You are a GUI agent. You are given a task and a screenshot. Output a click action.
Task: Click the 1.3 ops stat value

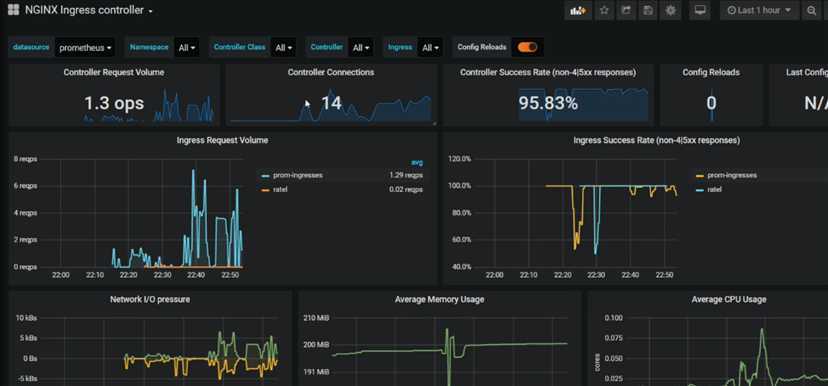[114, 103]
